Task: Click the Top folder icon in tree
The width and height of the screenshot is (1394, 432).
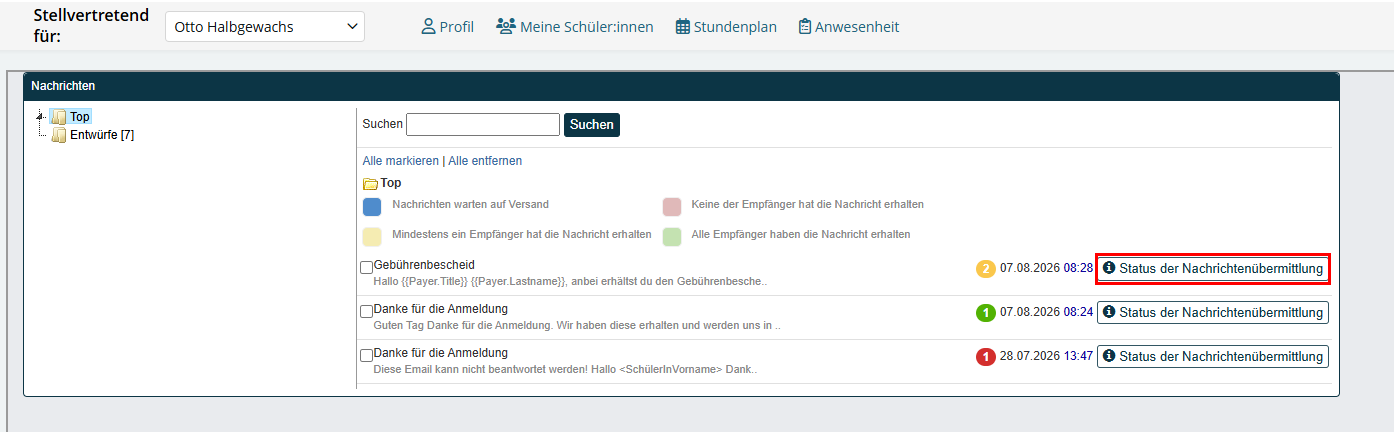Action: 58,117
